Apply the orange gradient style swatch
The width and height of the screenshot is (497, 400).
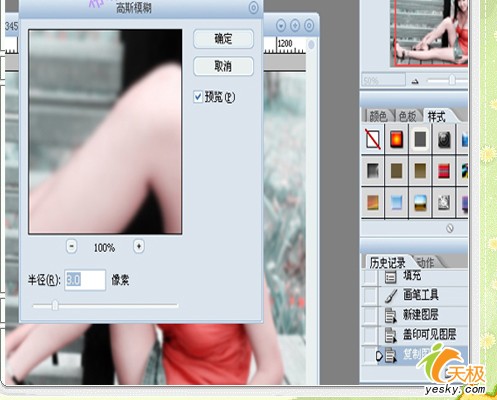click(373, 203)
